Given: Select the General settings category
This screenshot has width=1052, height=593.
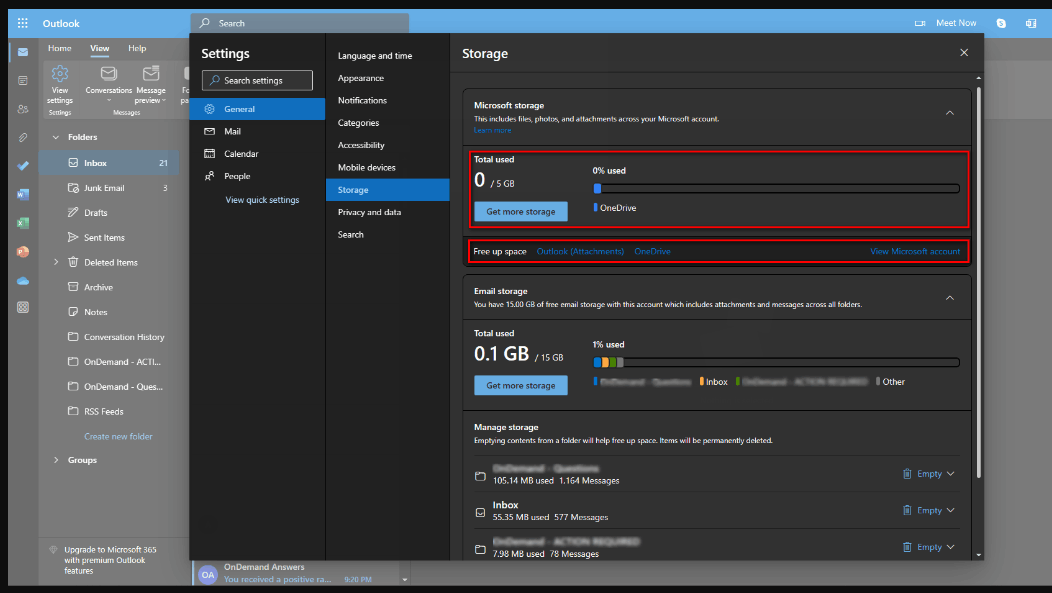Looking at the screenshot, I should pyautogui.click(x=258, y=109).
